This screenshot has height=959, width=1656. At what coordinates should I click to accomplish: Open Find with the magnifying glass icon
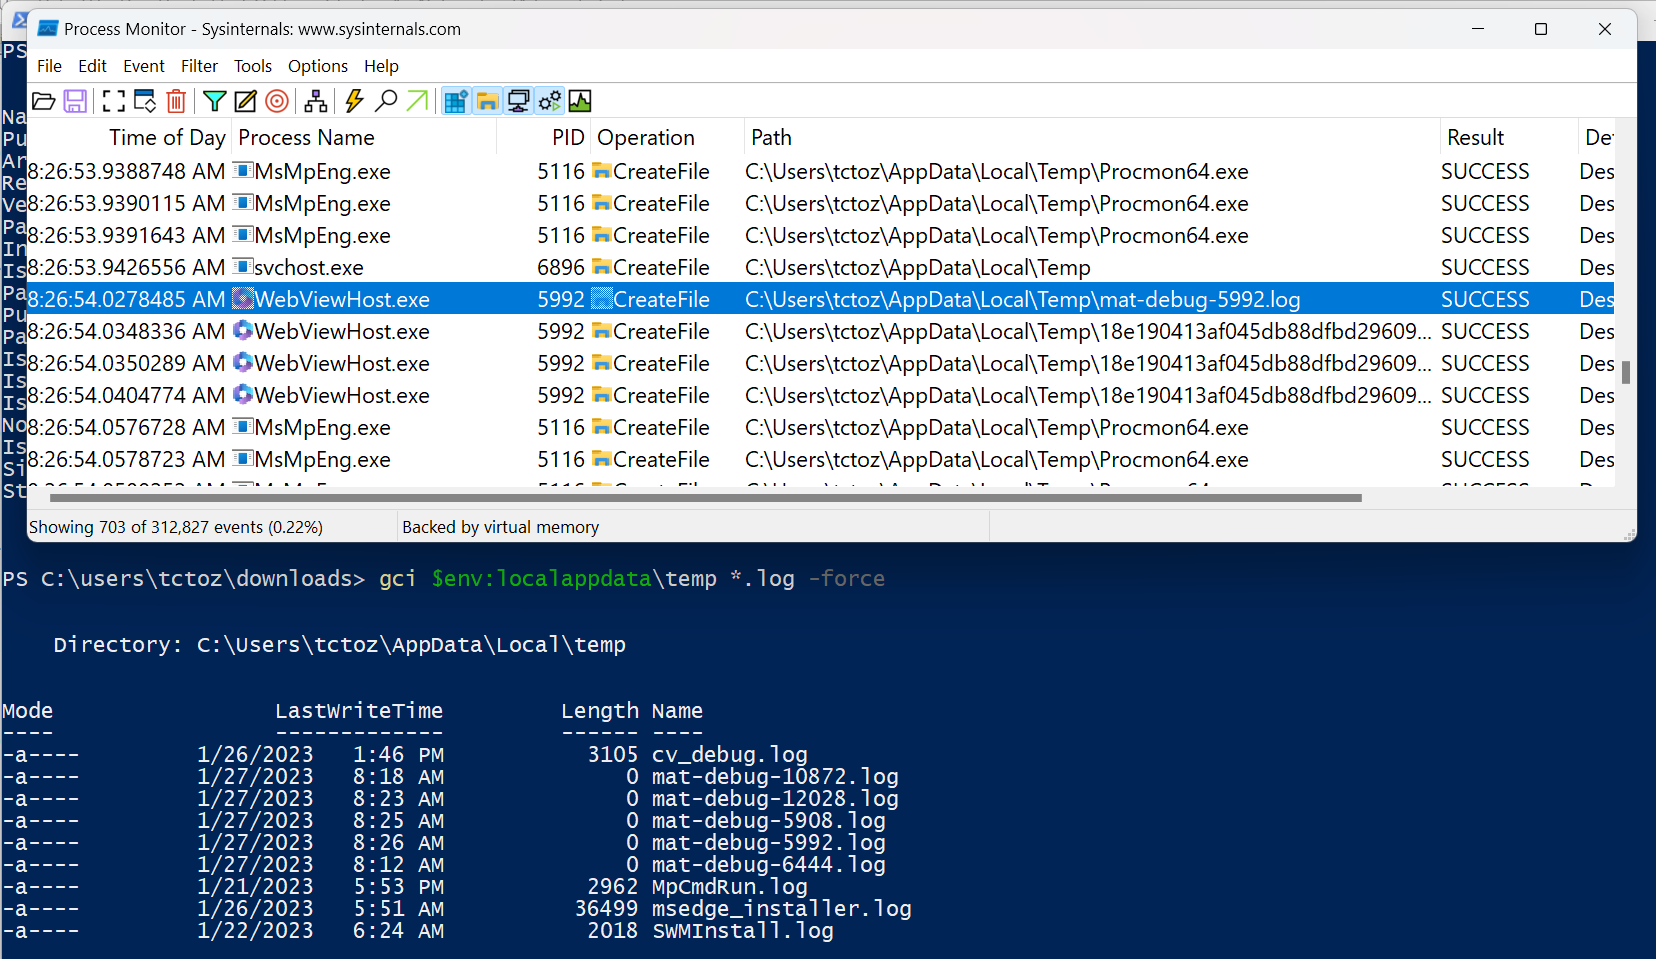[x=386, y=101]
